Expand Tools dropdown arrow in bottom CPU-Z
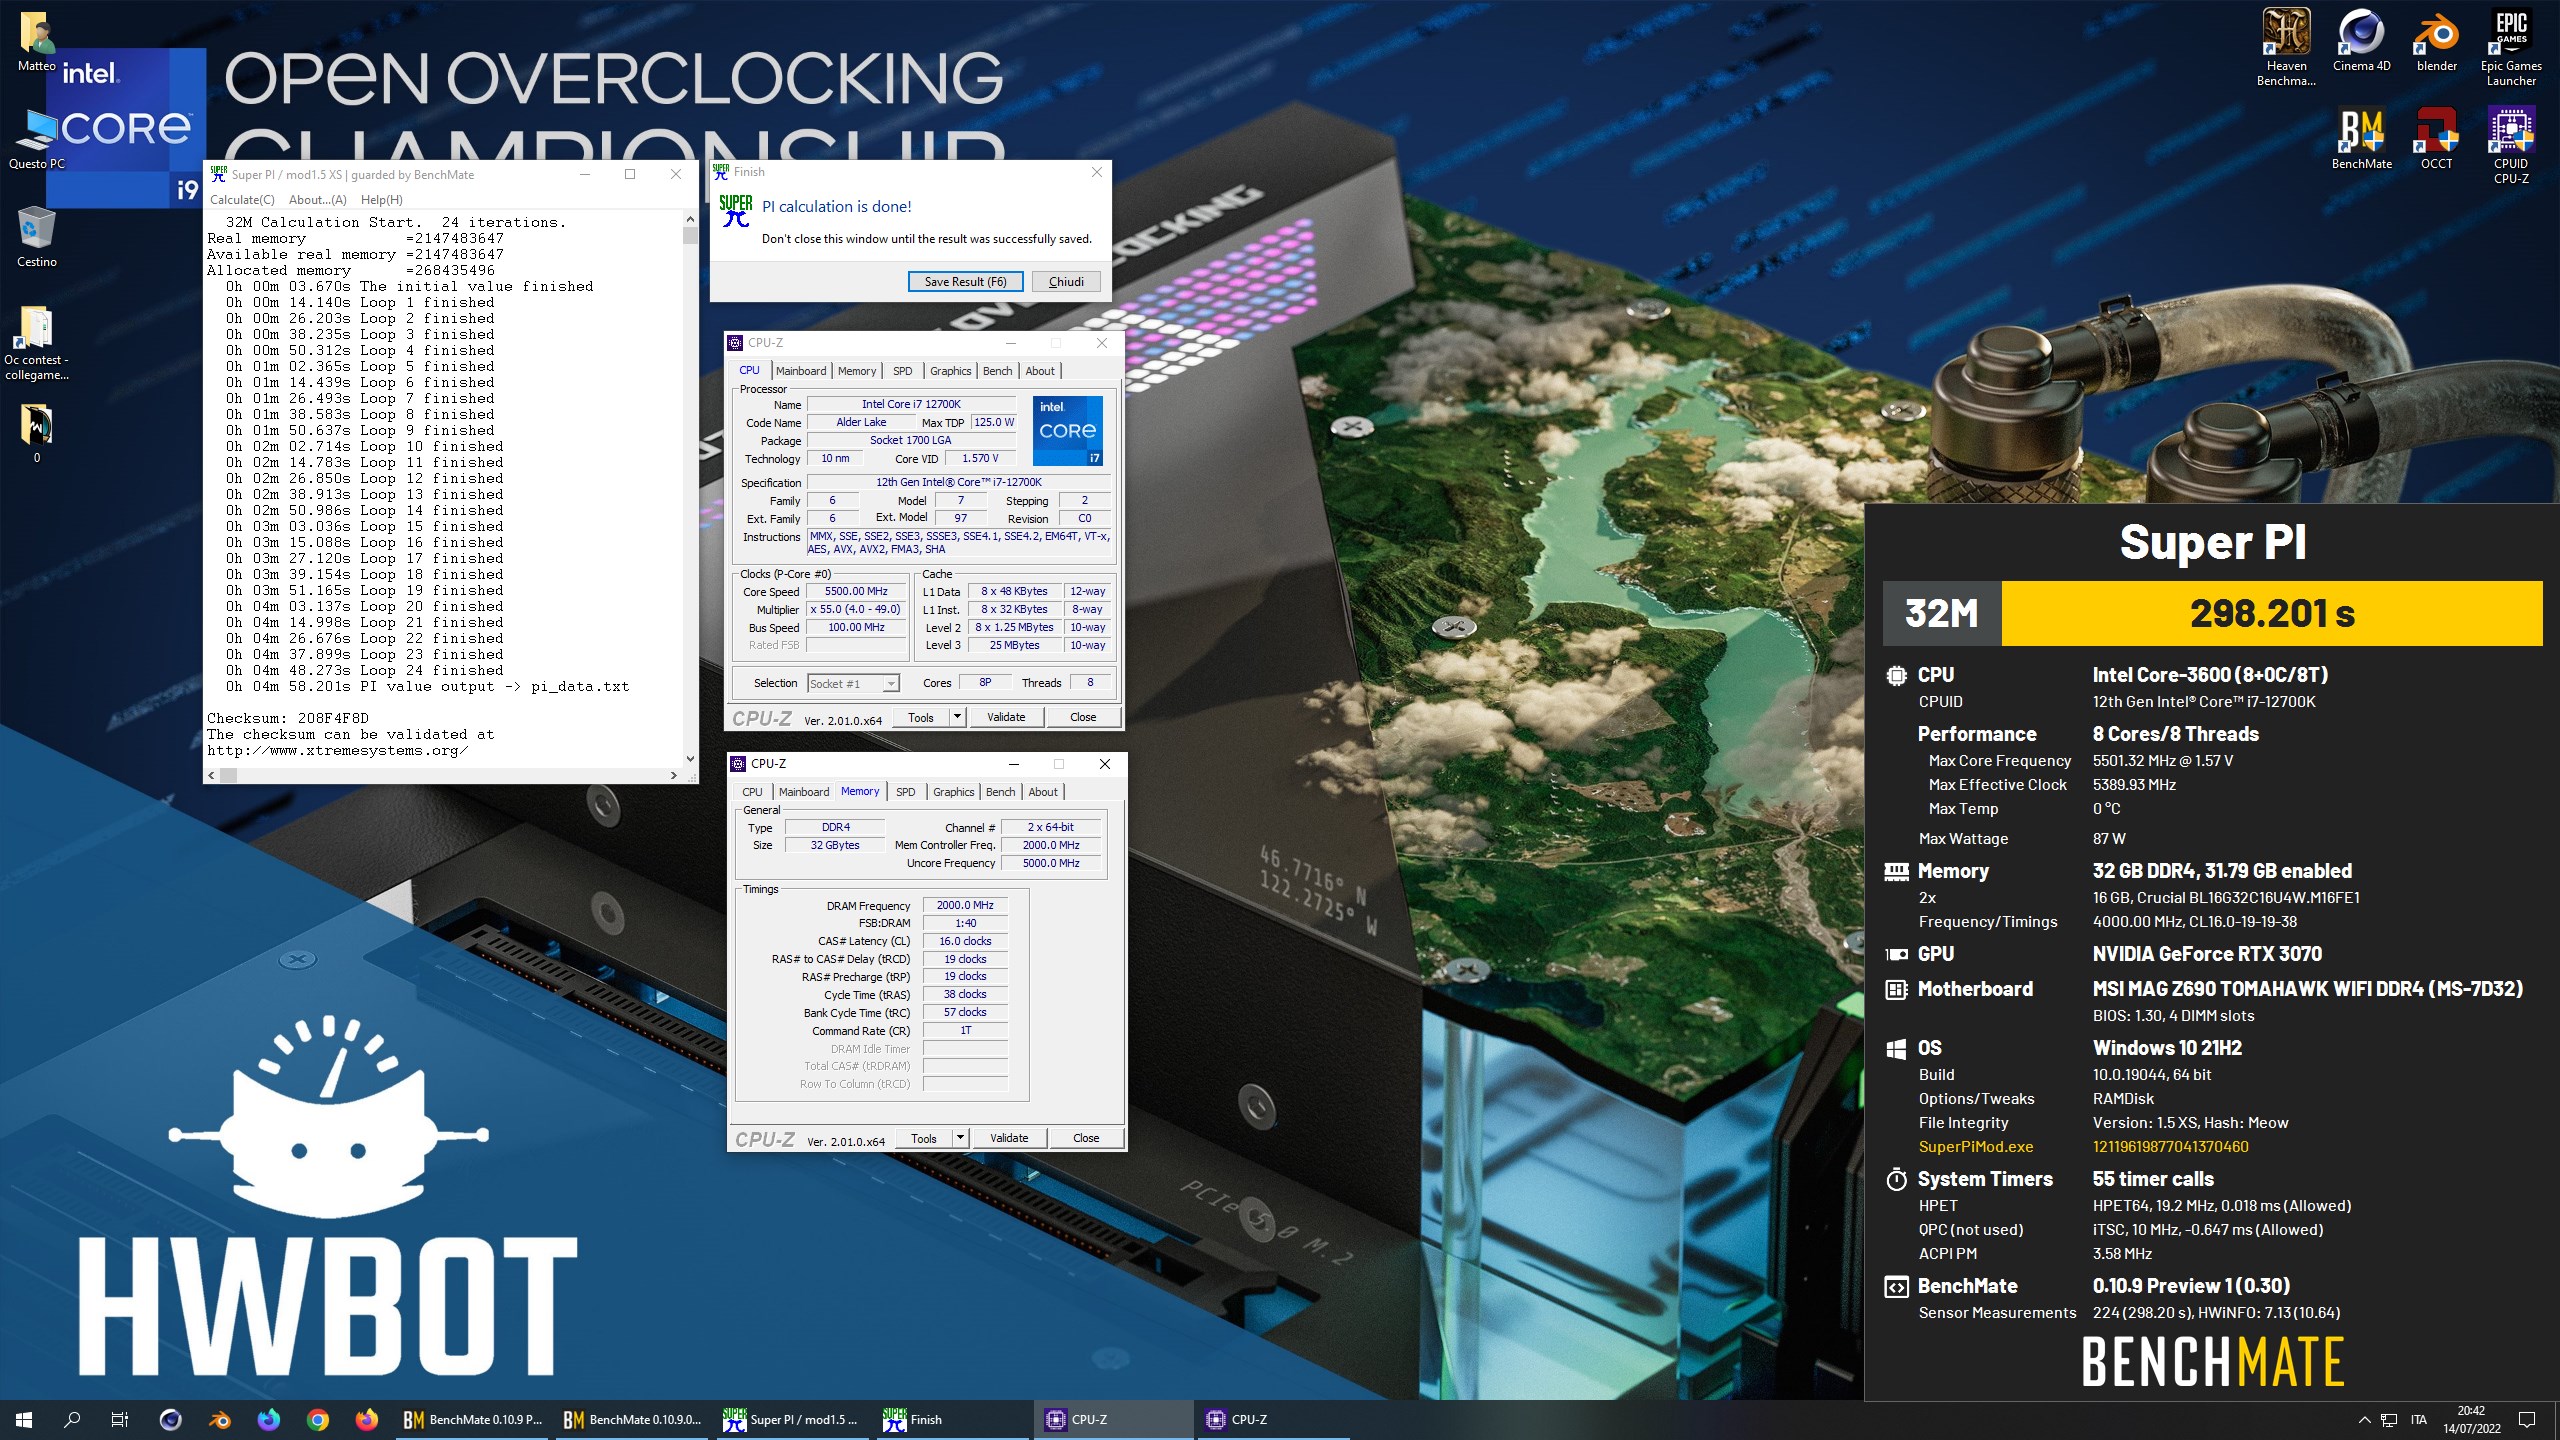 (960, 1138)
